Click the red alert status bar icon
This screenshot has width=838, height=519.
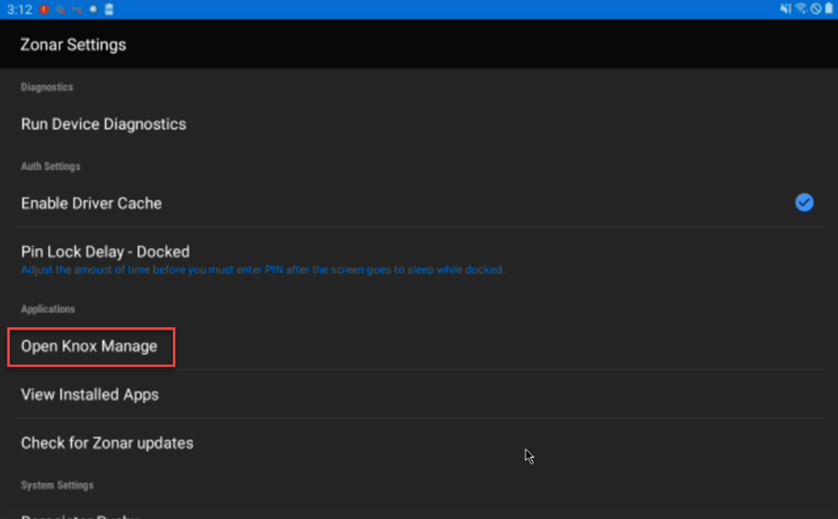(44, 9)
